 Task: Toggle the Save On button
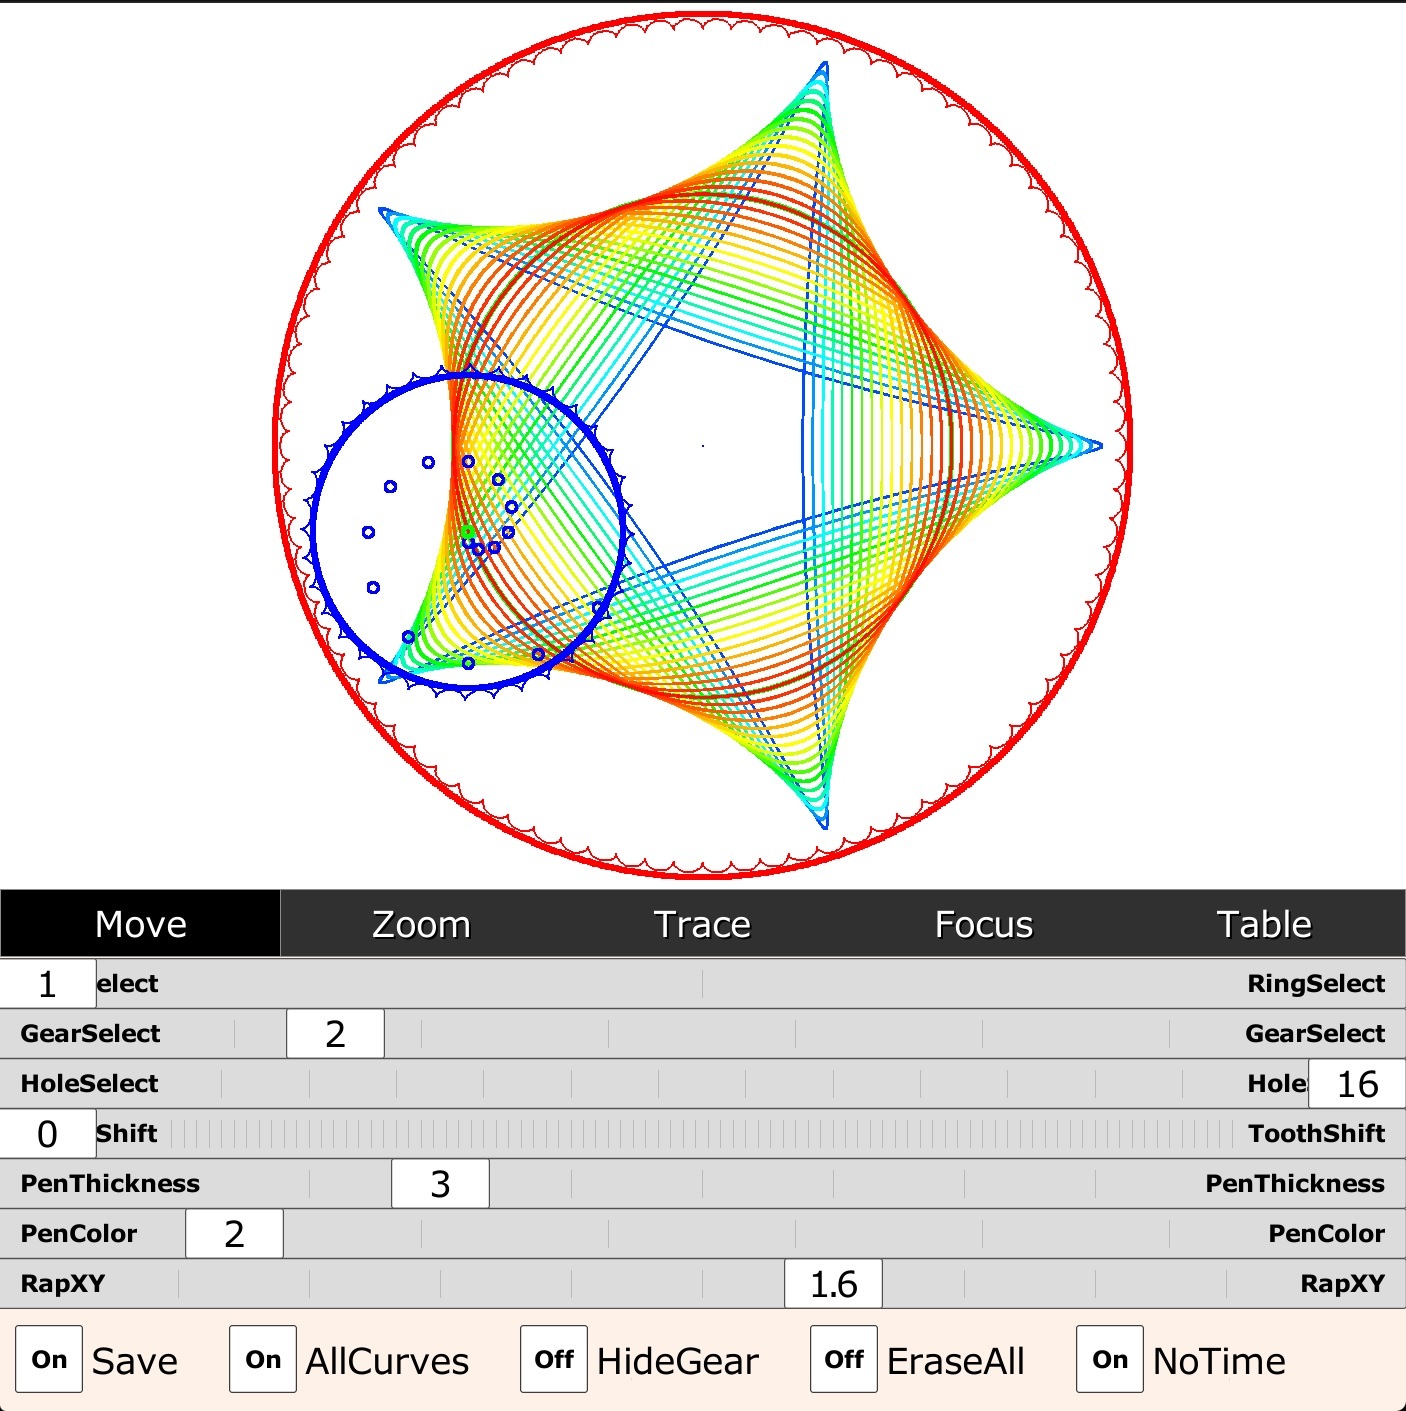49,1359
